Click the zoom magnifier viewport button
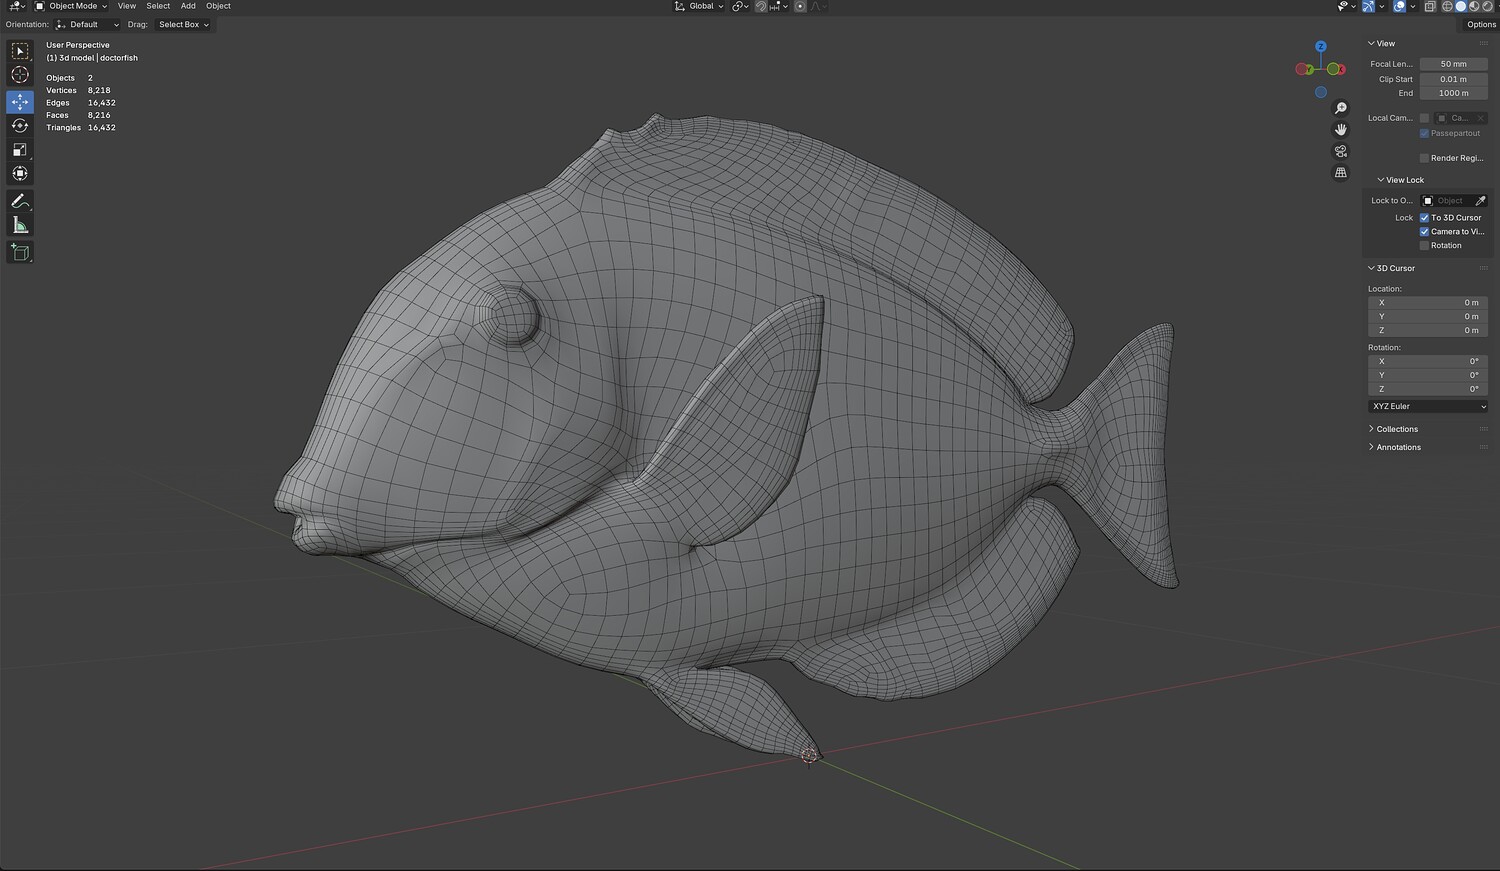1500x871 pixels. [x=1341, y=108]
